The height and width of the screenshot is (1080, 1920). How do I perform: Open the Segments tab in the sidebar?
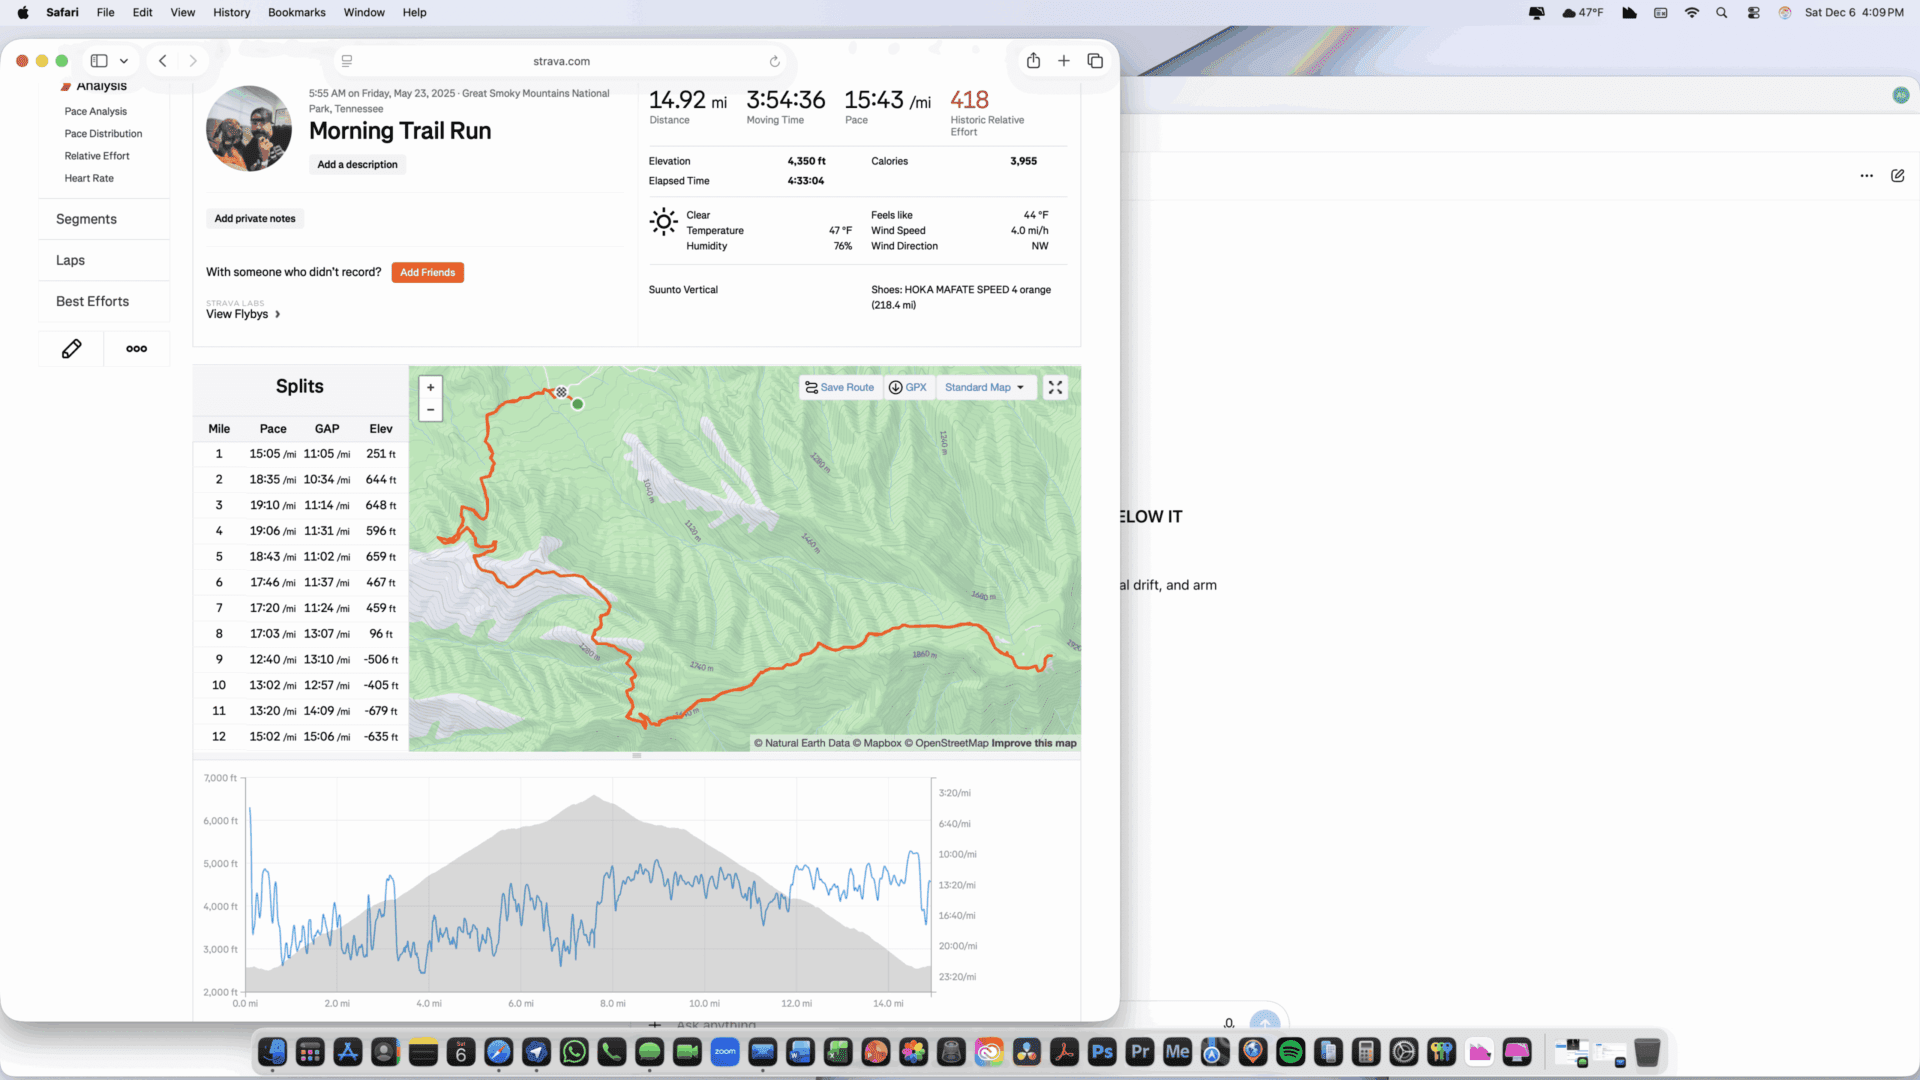coord(86,219)
